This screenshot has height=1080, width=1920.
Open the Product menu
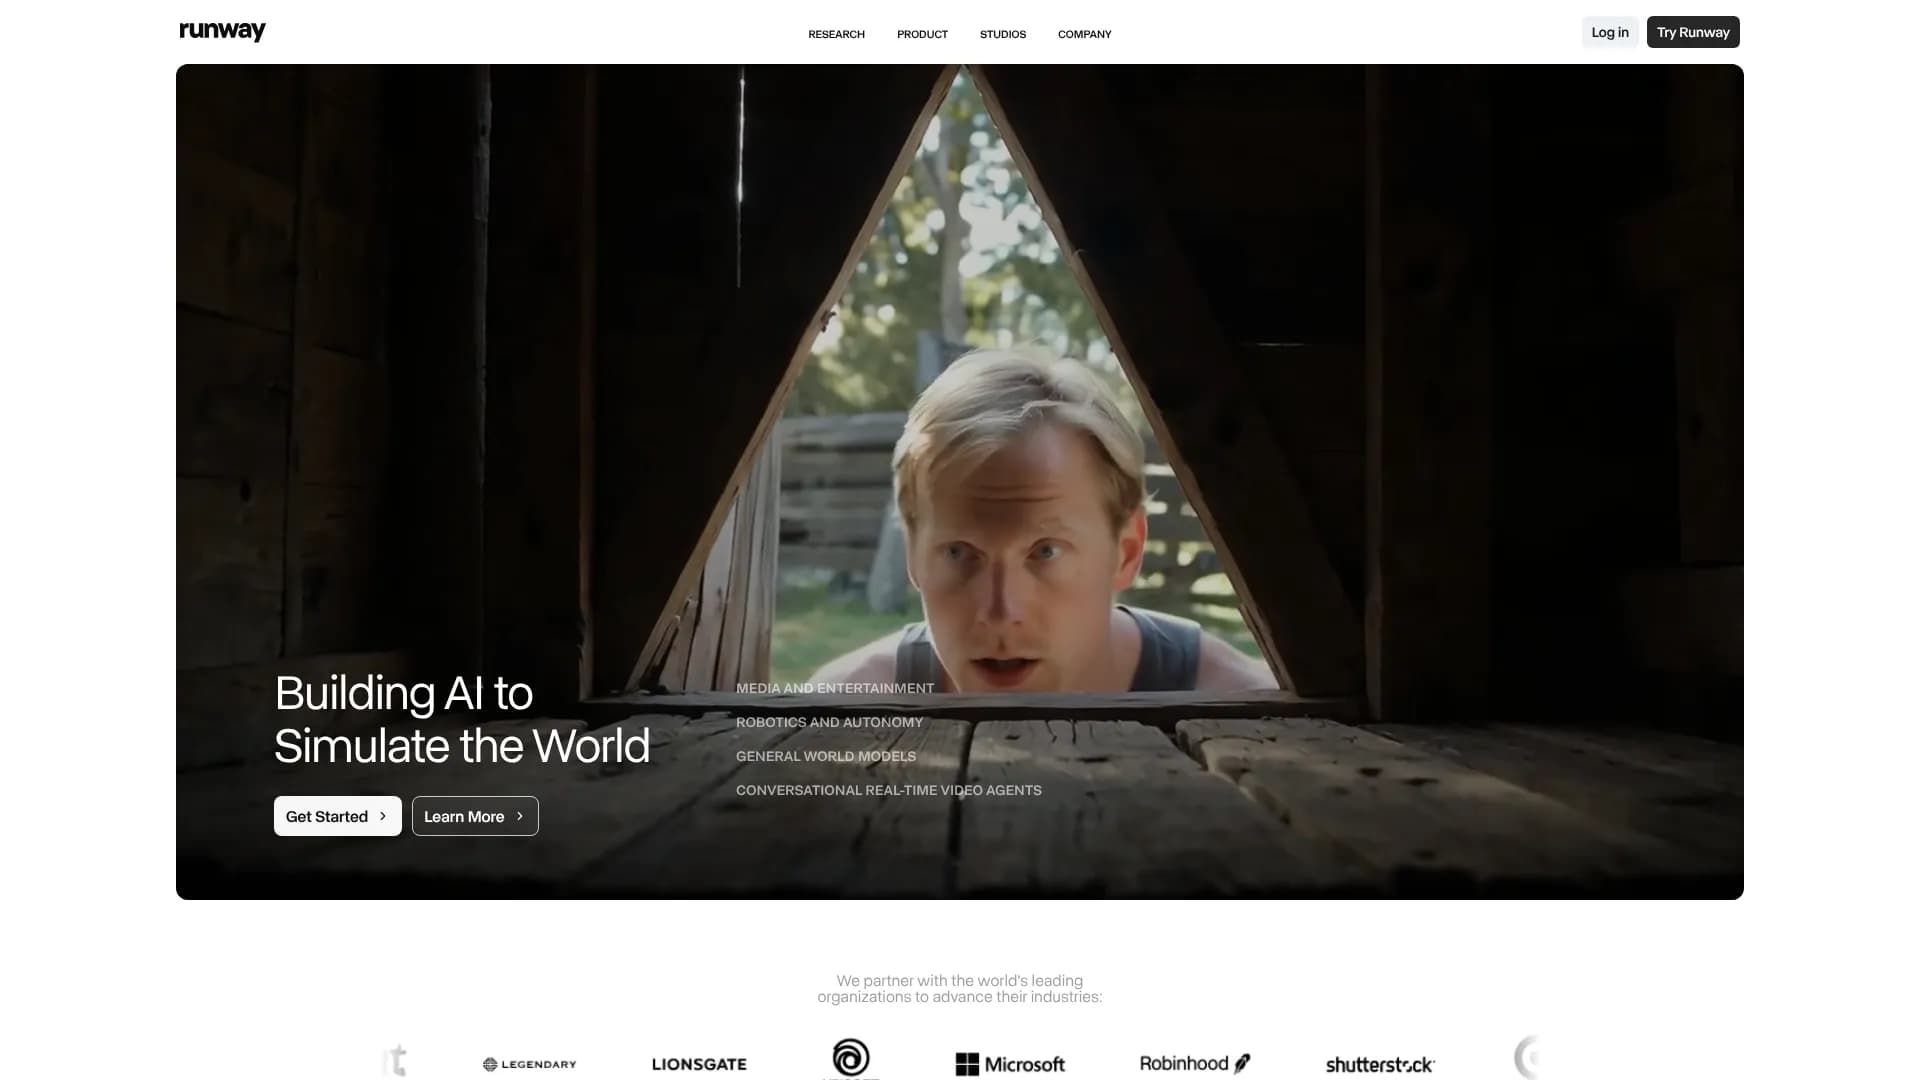pos(922,34)
